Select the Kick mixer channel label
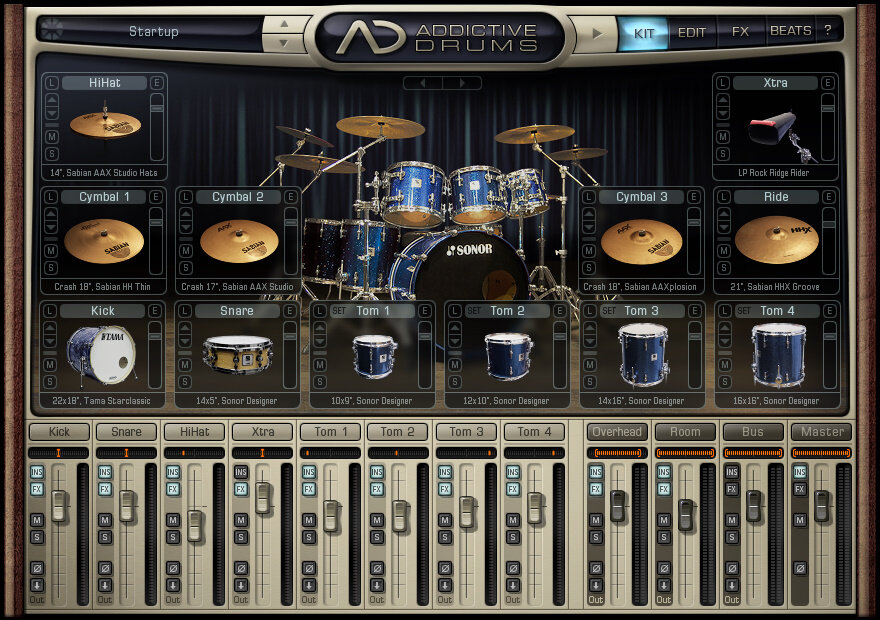This screenshot has width=880, height=620. [x=59, y=431]
